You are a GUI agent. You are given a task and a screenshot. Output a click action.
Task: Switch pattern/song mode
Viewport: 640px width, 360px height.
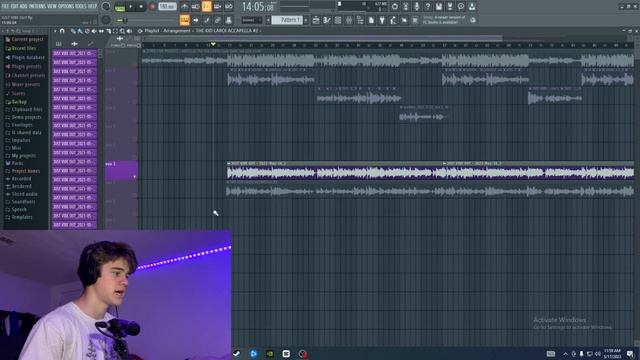point(120,7)
